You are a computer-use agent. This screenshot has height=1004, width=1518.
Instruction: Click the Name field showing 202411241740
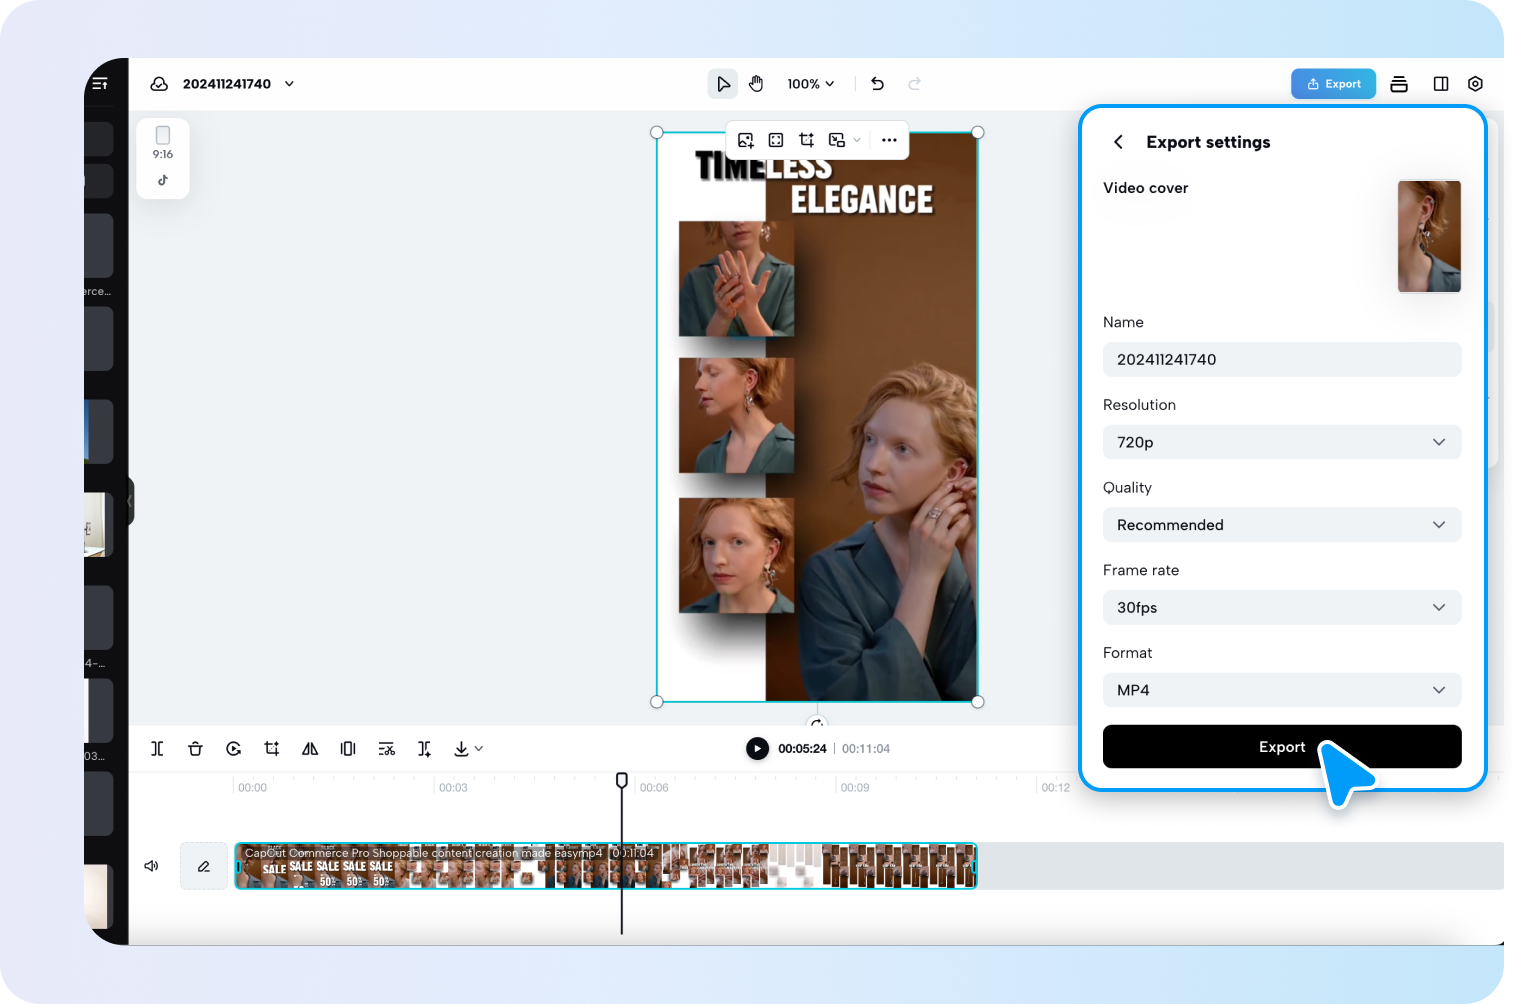tap(1282, 359)
